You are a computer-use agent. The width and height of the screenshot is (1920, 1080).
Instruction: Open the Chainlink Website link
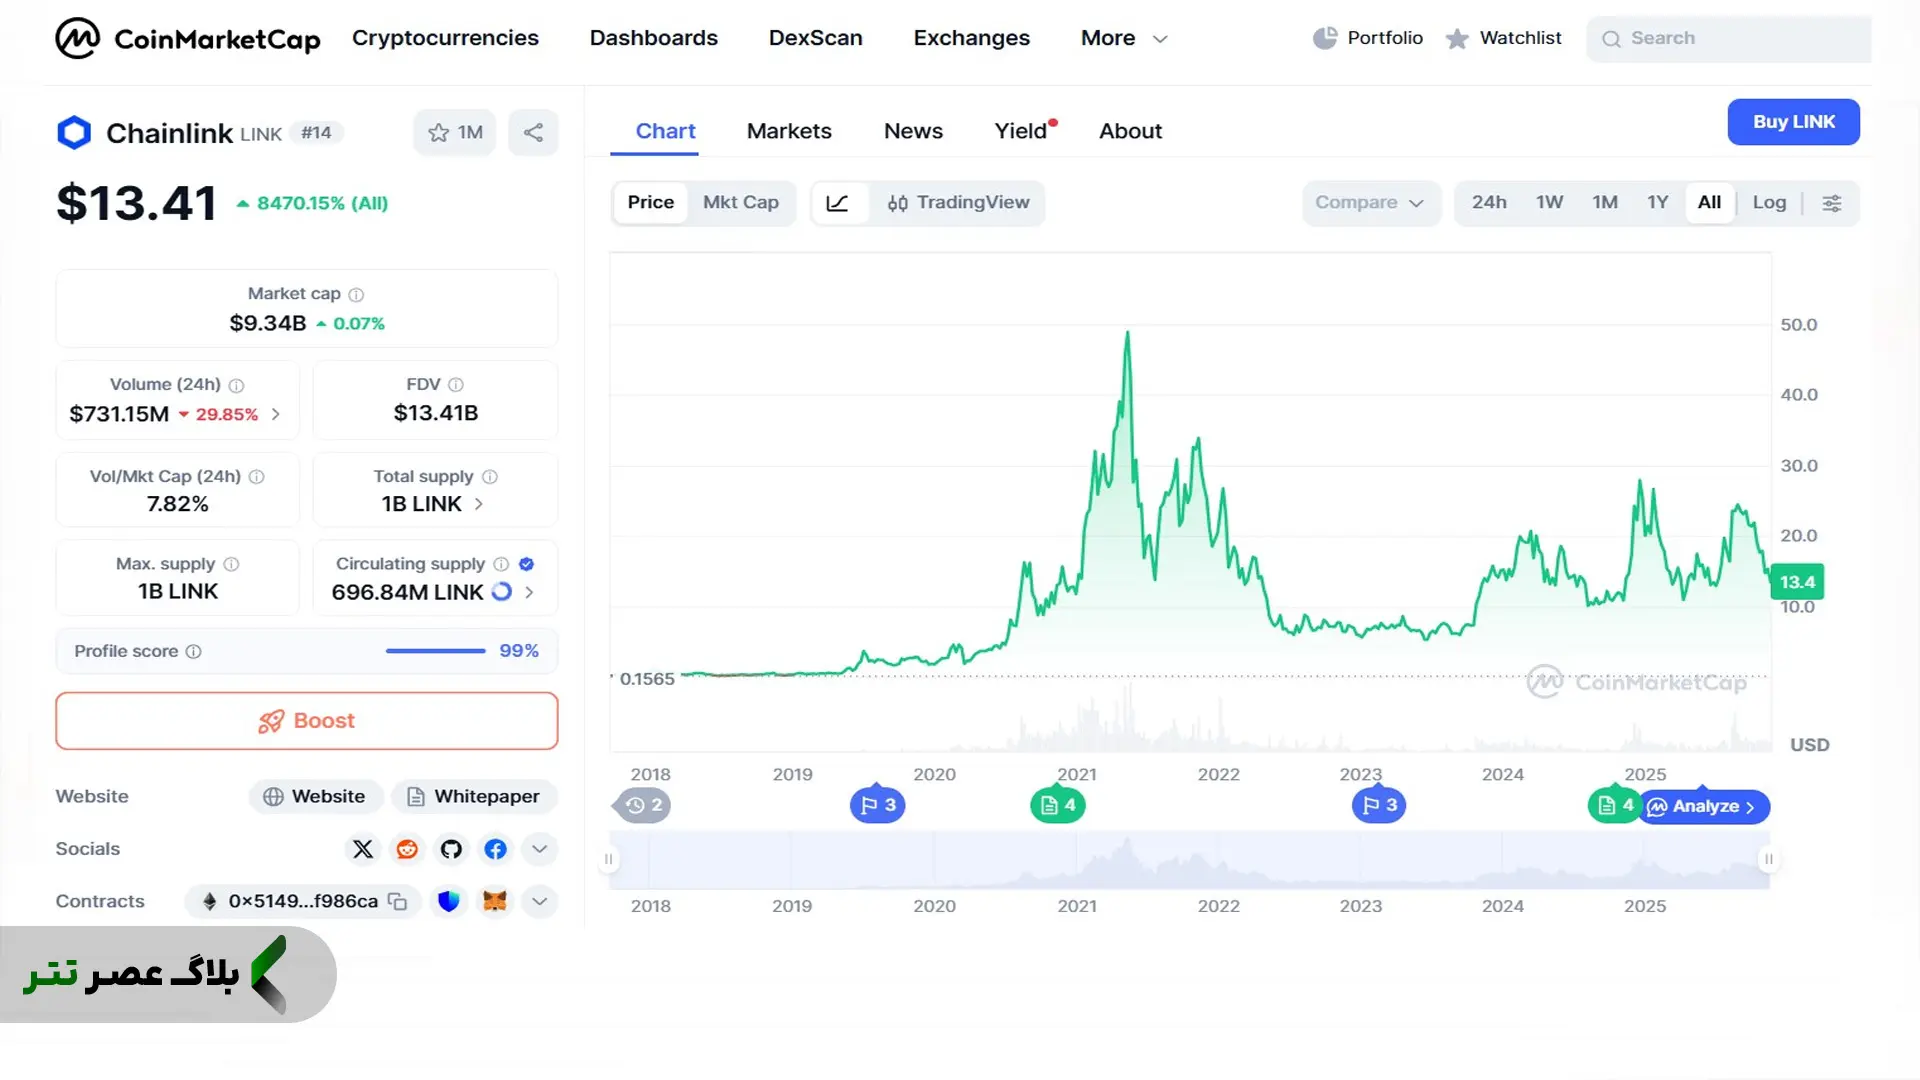(316, 797)
